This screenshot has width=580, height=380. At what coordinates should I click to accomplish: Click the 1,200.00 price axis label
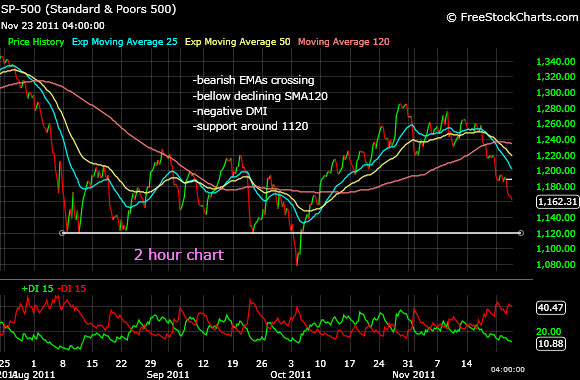pos(556,171)
